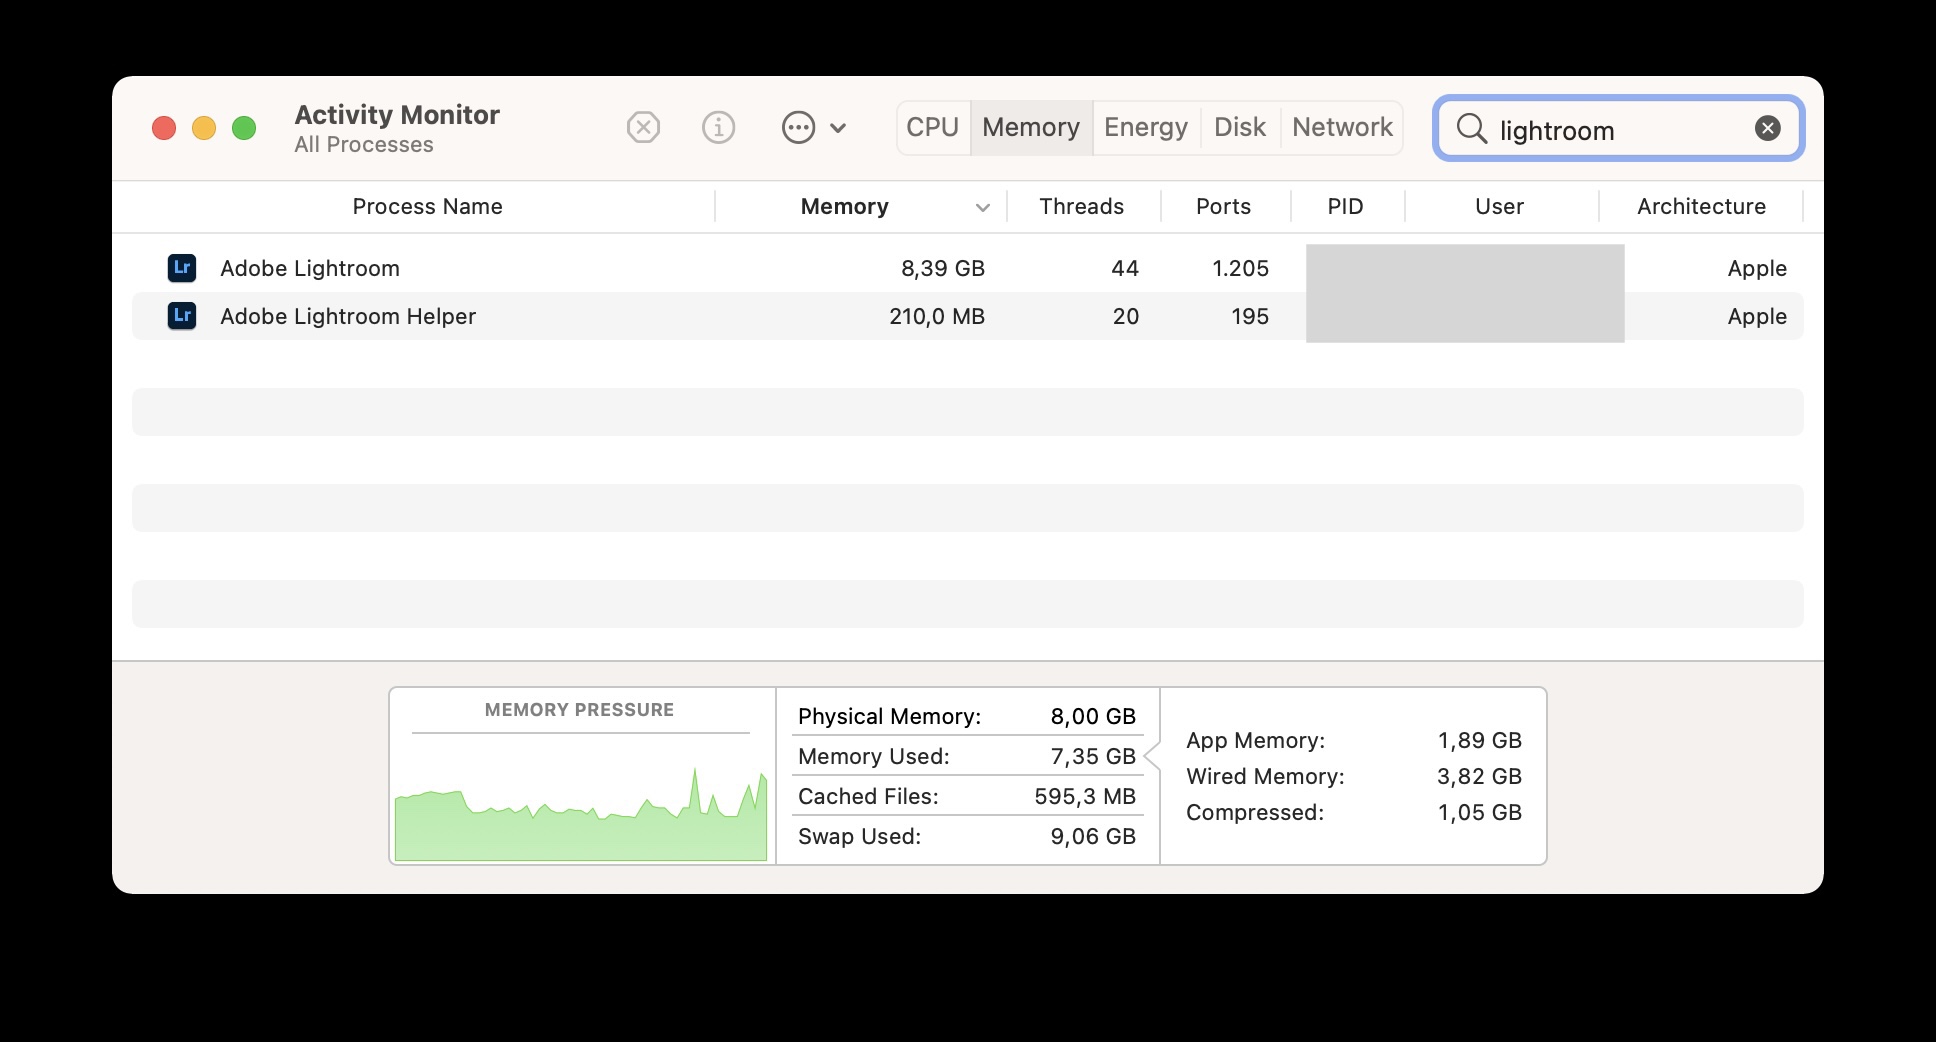This screenshot has height=1042, width=1936.
Task: Click the 8,39 GB memory value
Action: point(943,268)
